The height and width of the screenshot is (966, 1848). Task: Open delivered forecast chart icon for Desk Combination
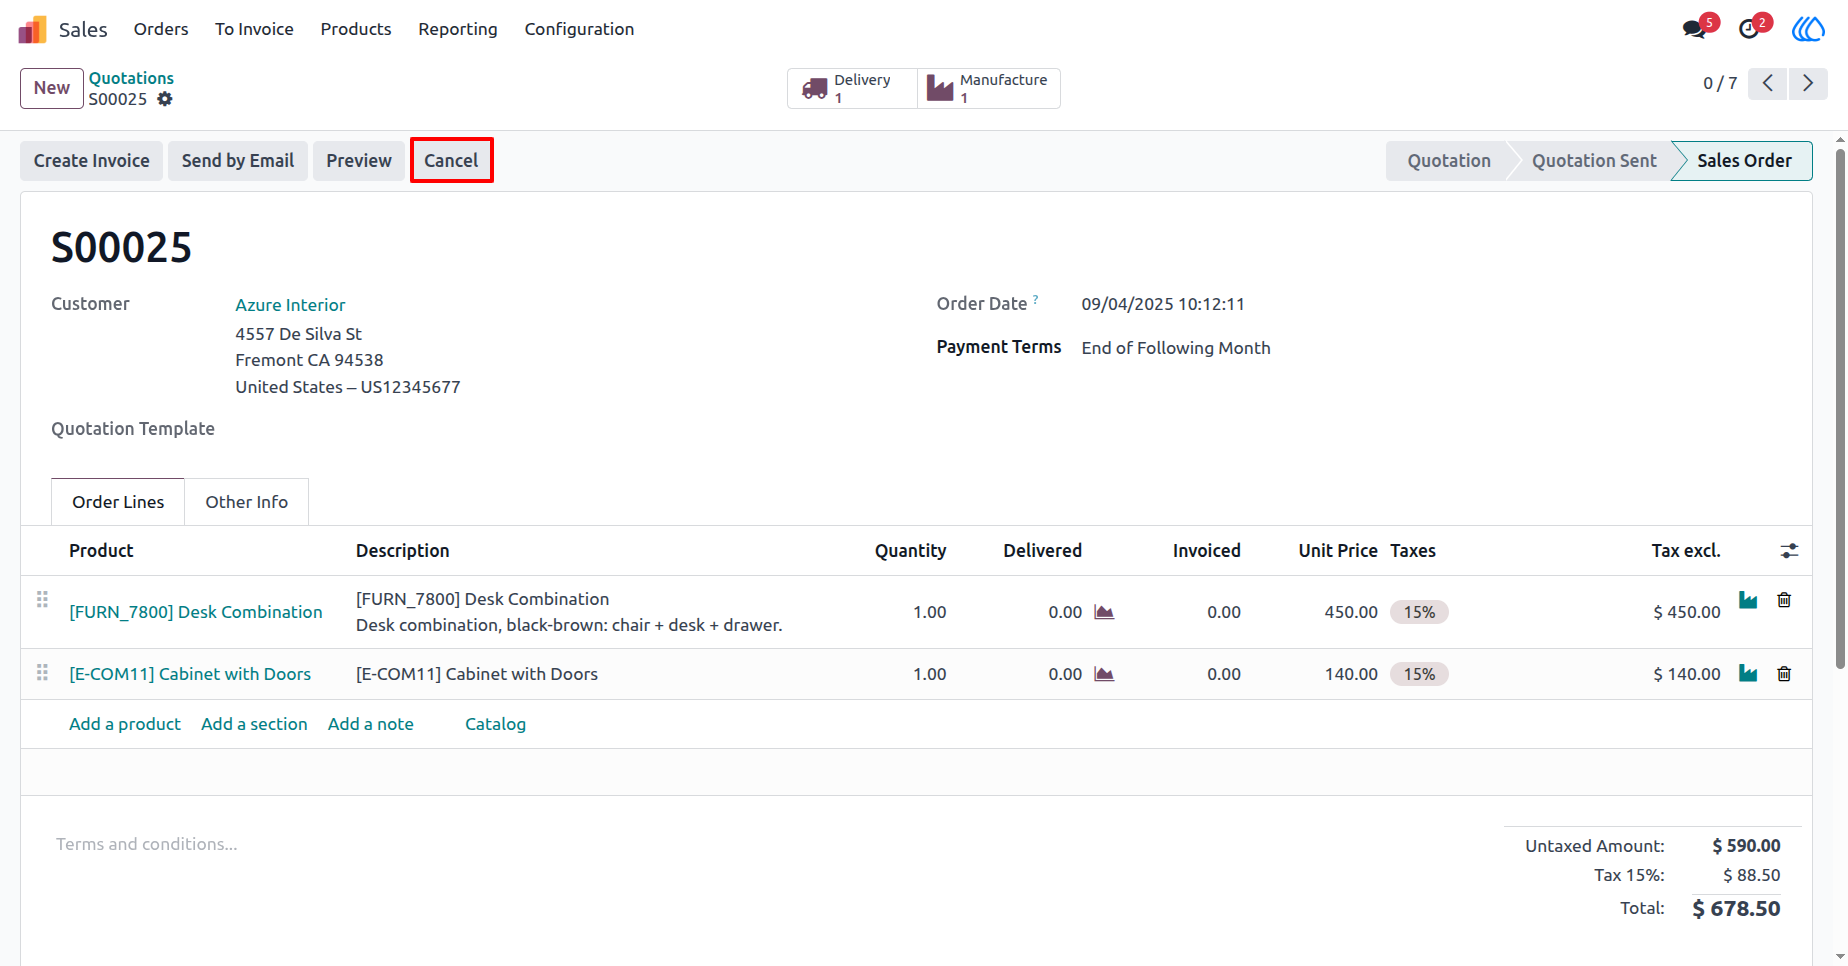[x=1104, y=612]
